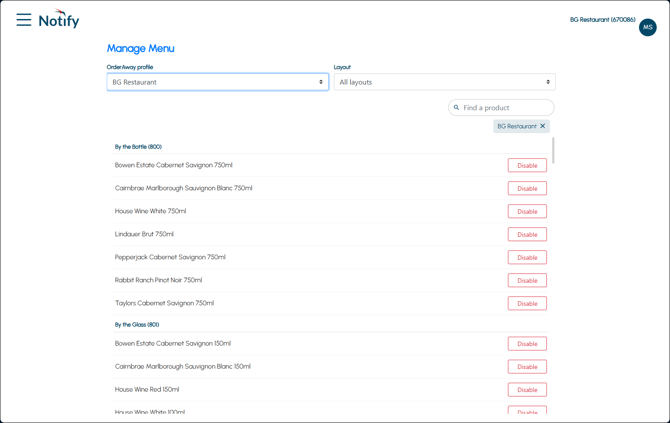The image size is (670, 423).
Task: Click the Layout label
Action: (x=342, y=67)
